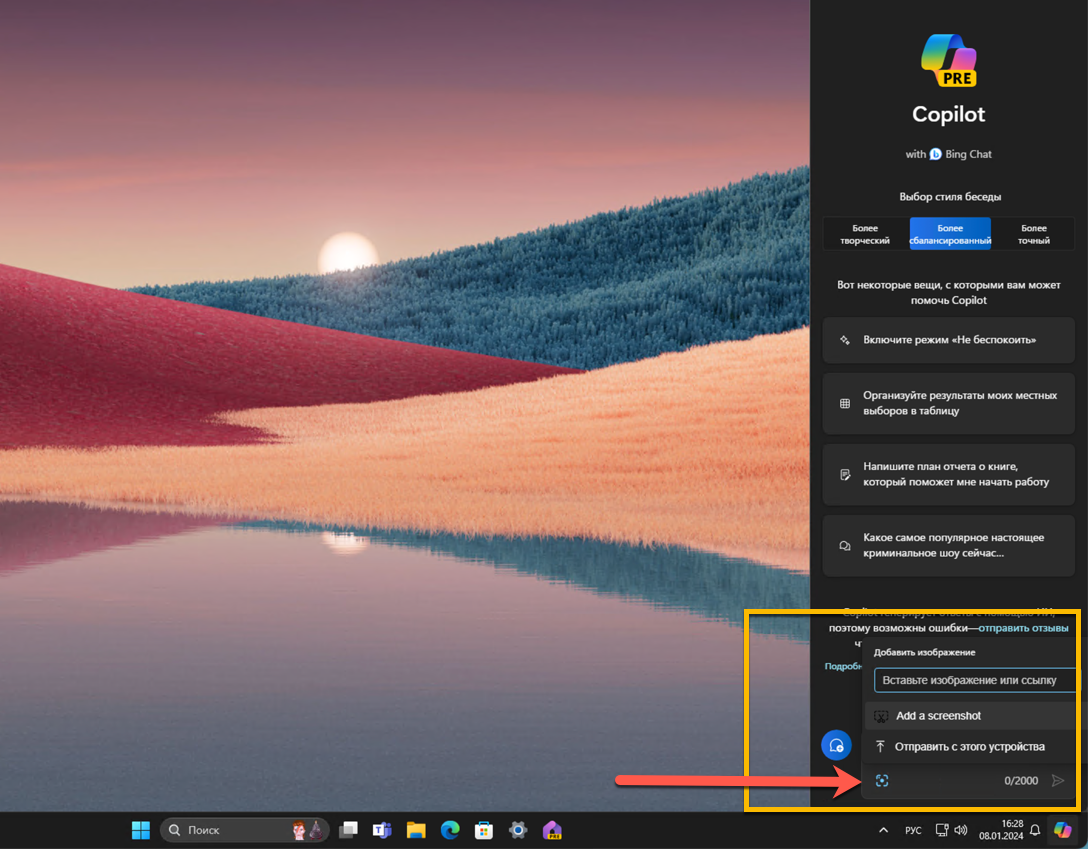Choose suggestion to write book report plan

pos(948,474)
